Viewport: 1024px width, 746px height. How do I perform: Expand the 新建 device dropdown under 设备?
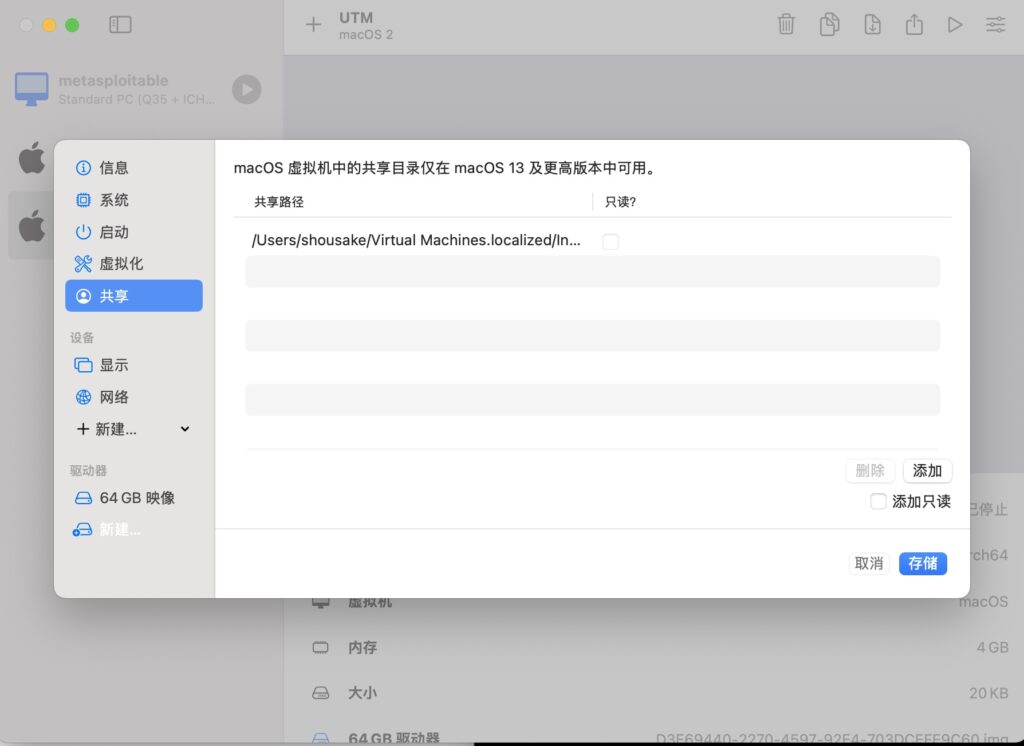point(134,429)
